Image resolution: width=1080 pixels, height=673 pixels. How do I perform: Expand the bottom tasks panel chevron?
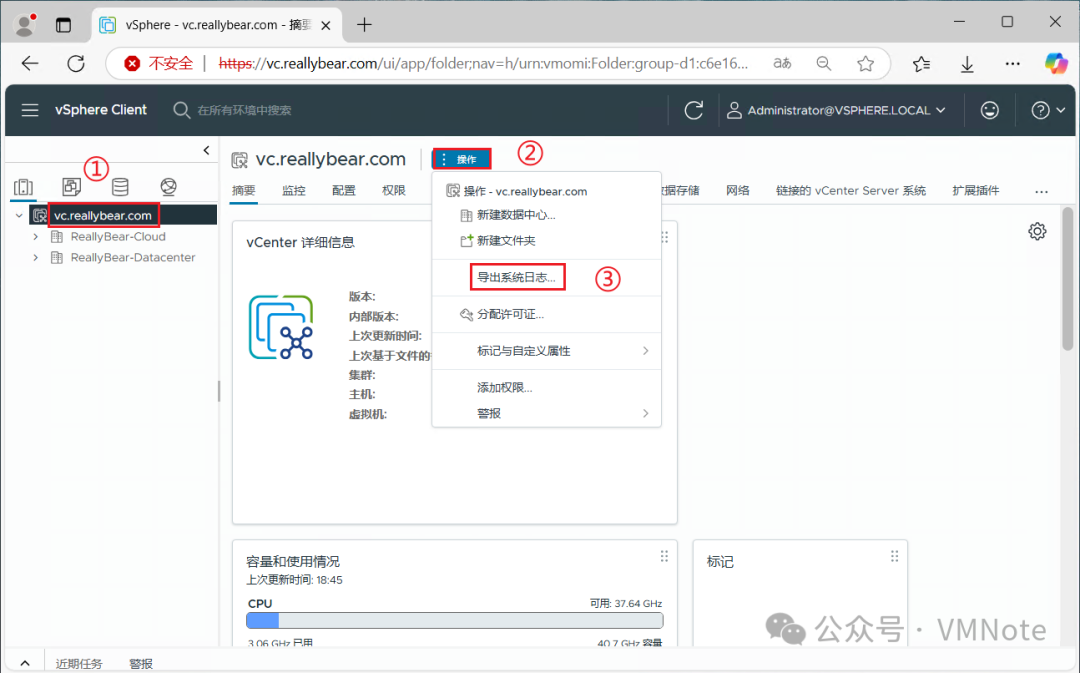click(25, 663)
